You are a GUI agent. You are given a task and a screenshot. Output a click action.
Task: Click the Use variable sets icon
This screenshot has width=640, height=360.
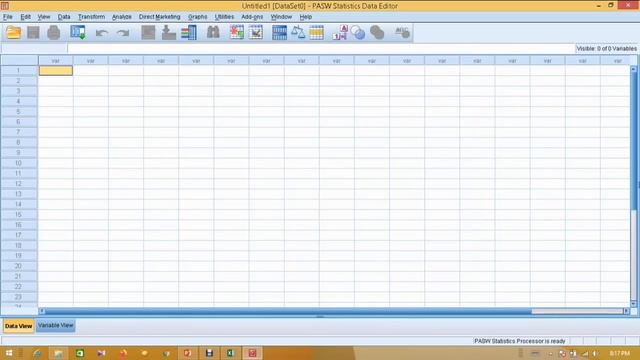point(358,33)
